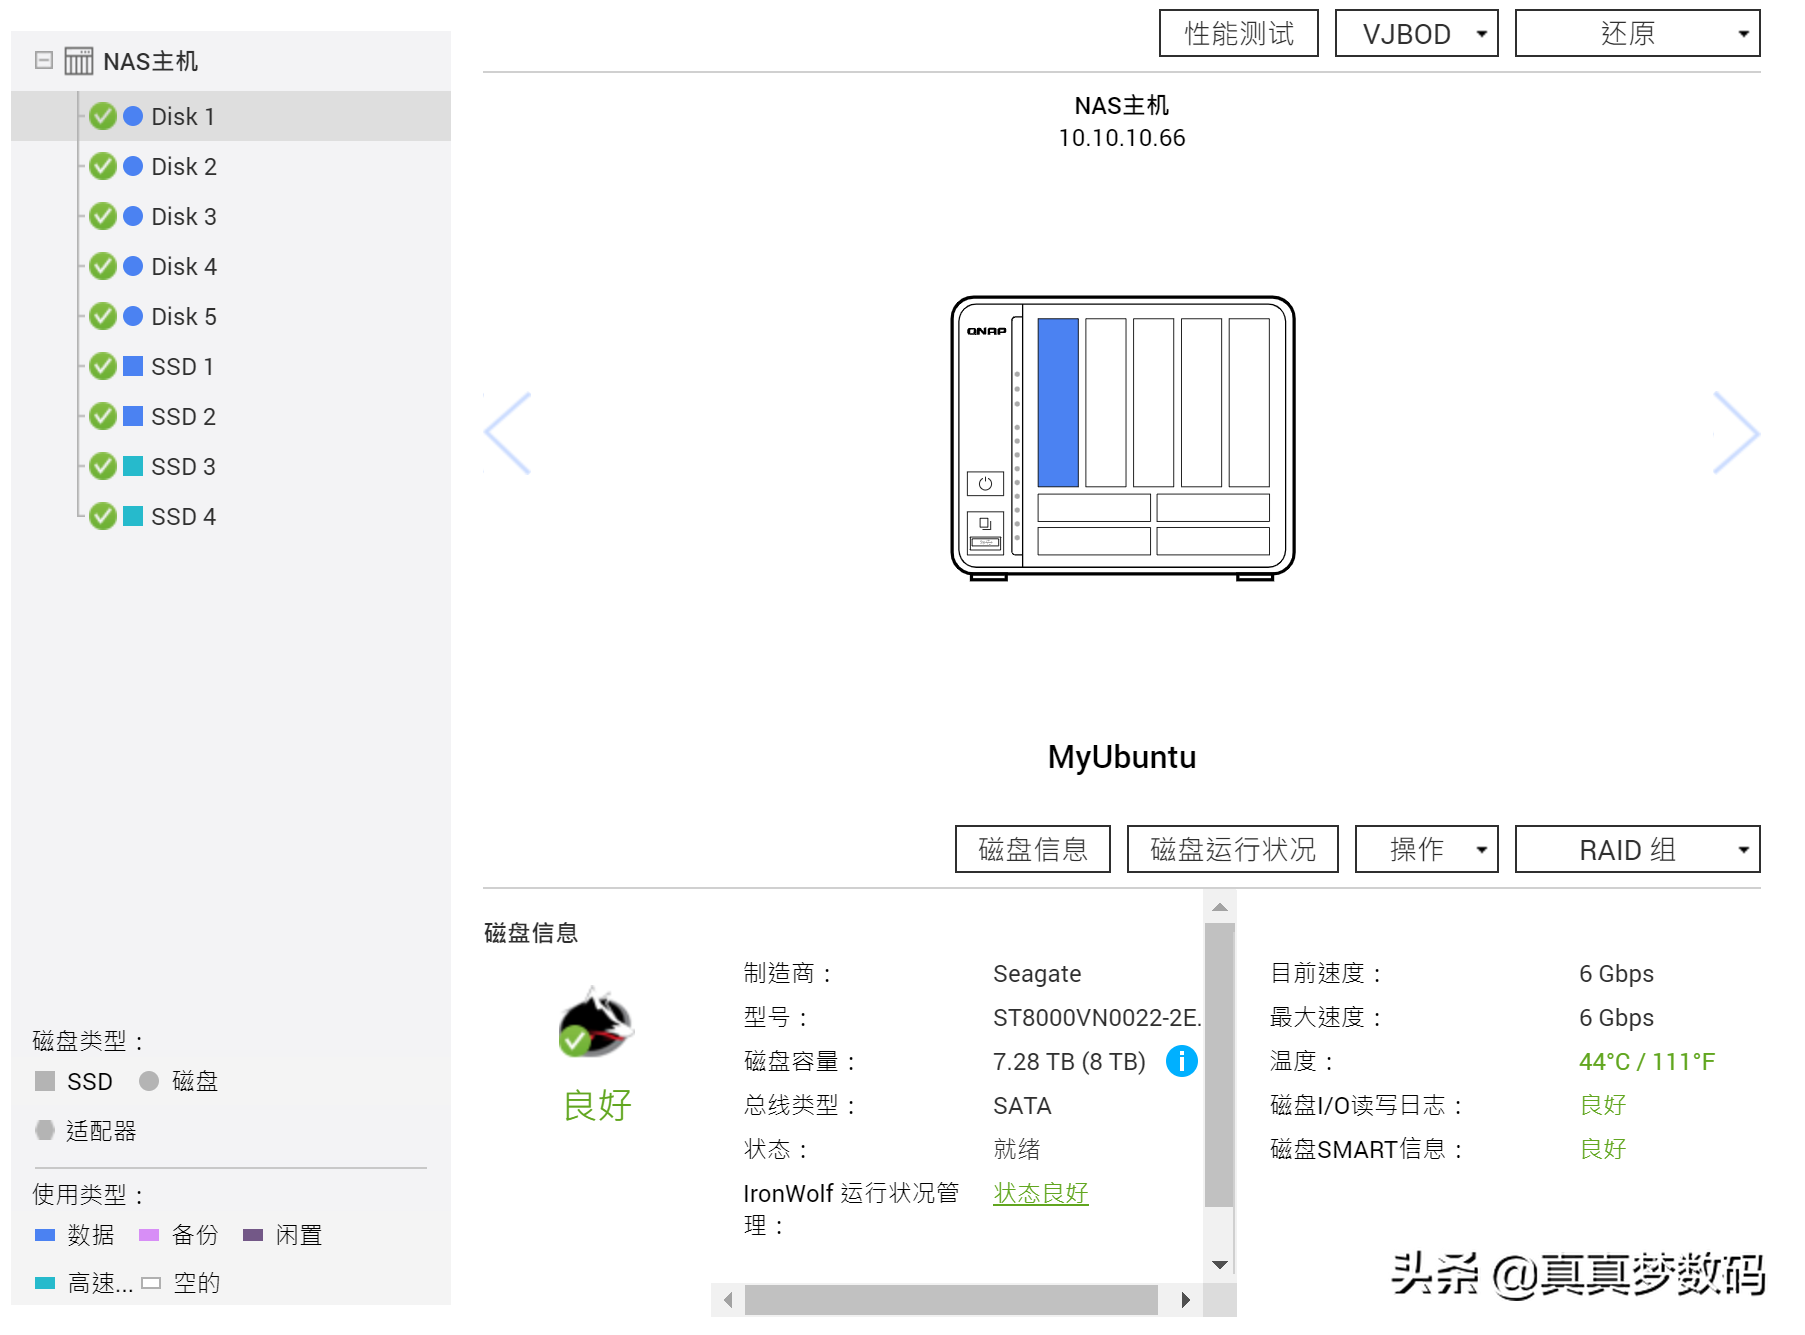Click the IronWolf health status icon
The height and width of the screenshot is (1335, 1805).
(x=596, y=1023)
